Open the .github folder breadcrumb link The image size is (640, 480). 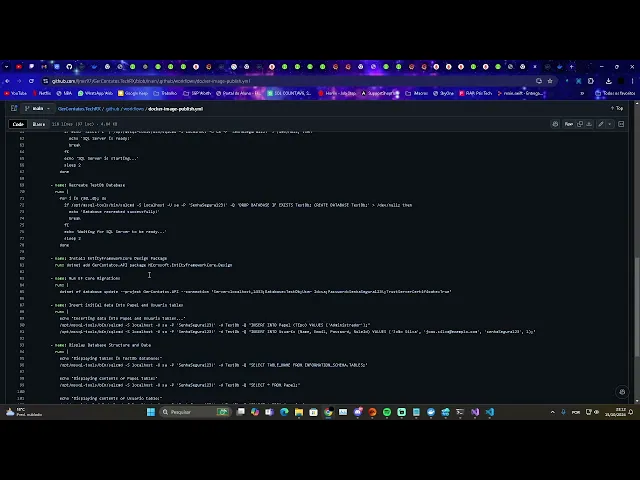click(112, 109)
